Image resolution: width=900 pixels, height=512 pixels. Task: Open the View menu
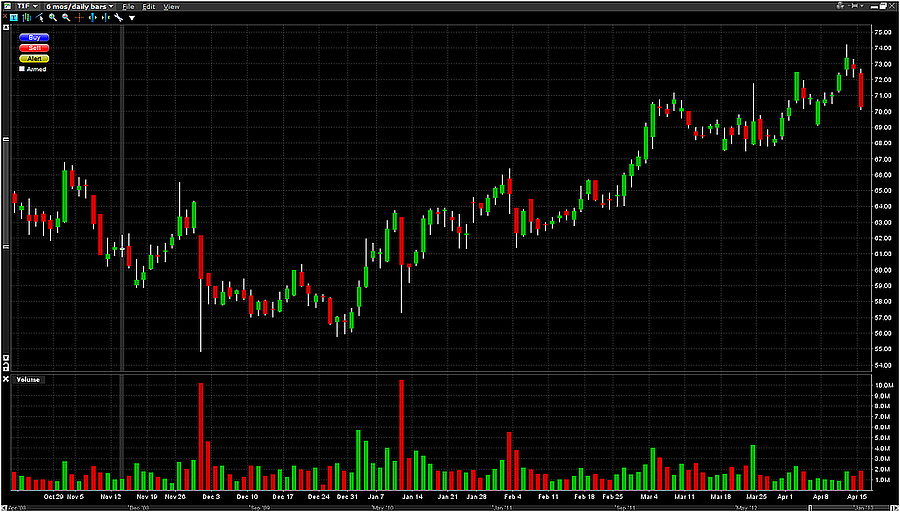point(171,6)
